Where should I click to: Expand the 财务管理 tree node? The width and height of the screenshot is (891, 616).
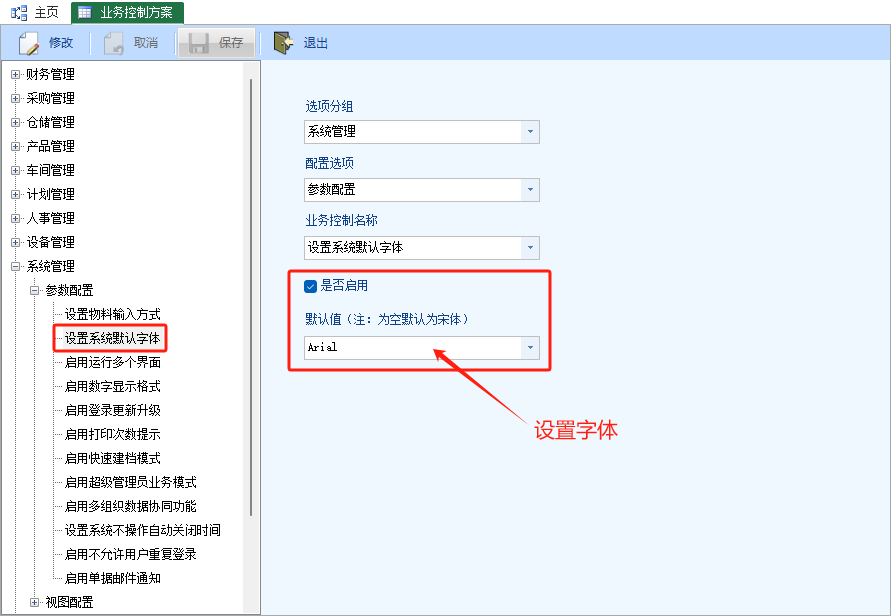[x=15, y=75]
